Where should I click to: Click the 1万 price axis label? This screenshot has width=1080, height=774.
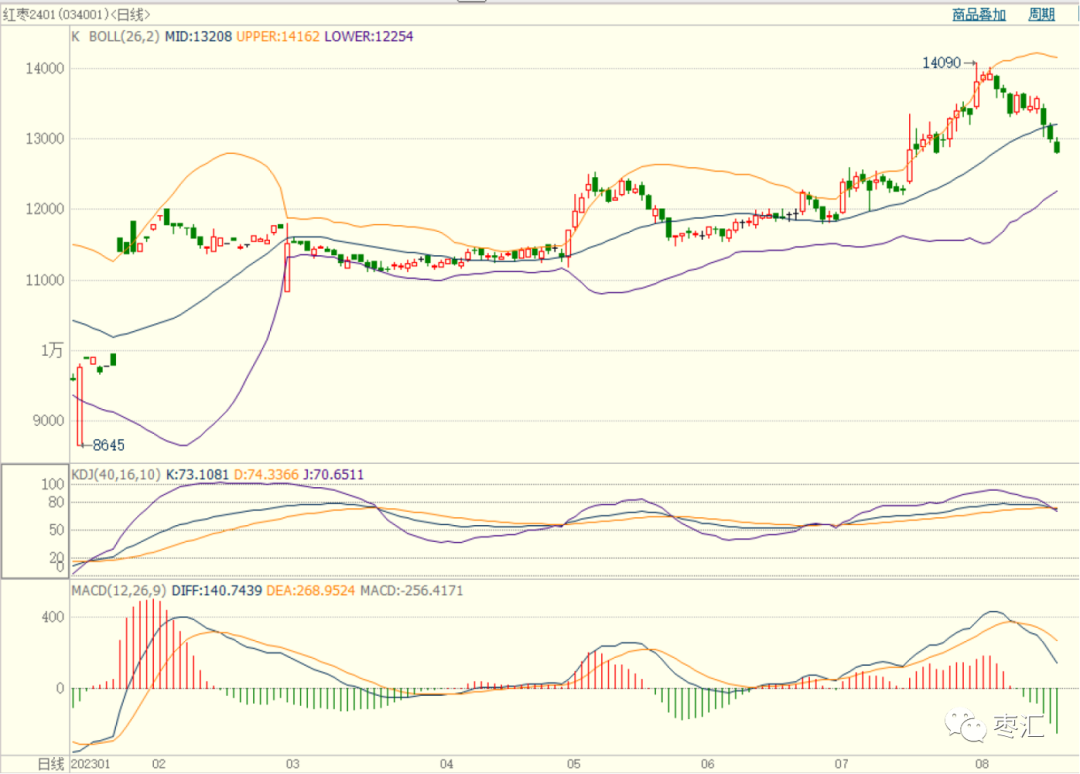click(x=52, y=351)
